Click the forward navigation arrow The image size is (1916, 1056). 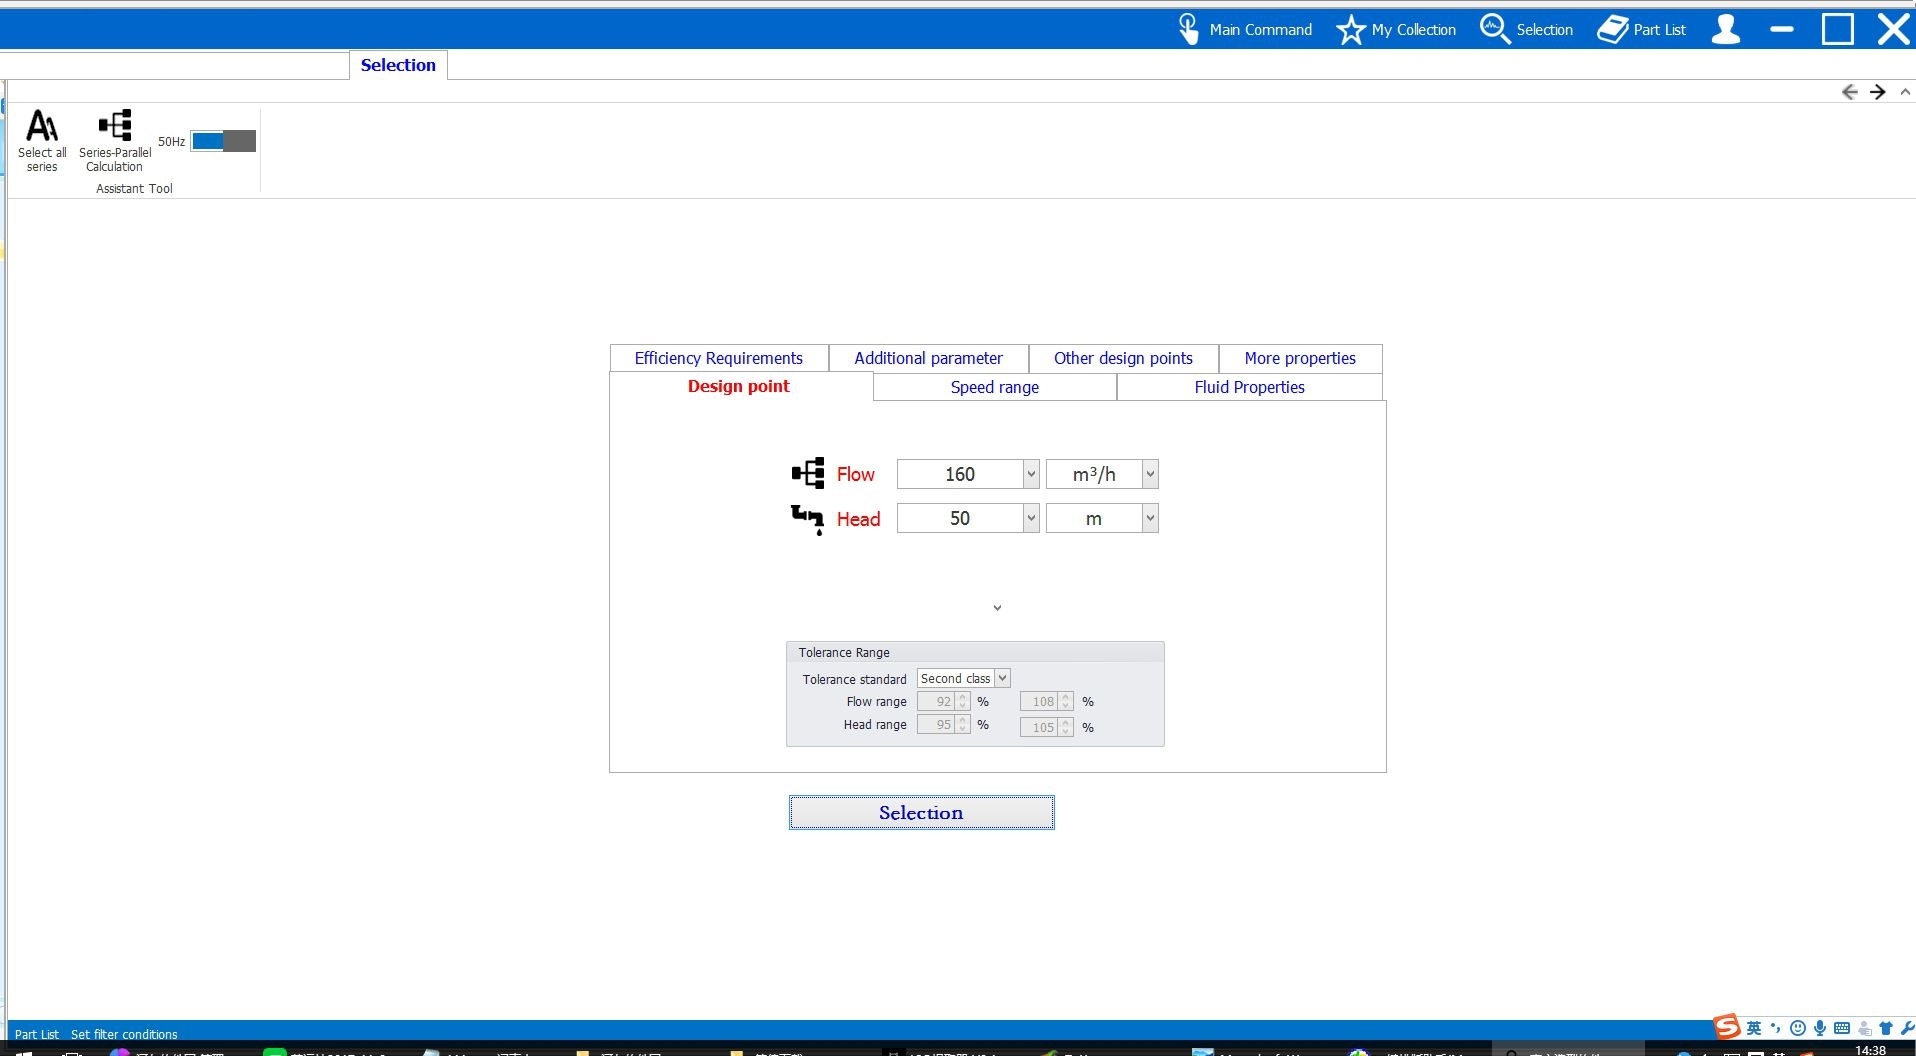1877,92
